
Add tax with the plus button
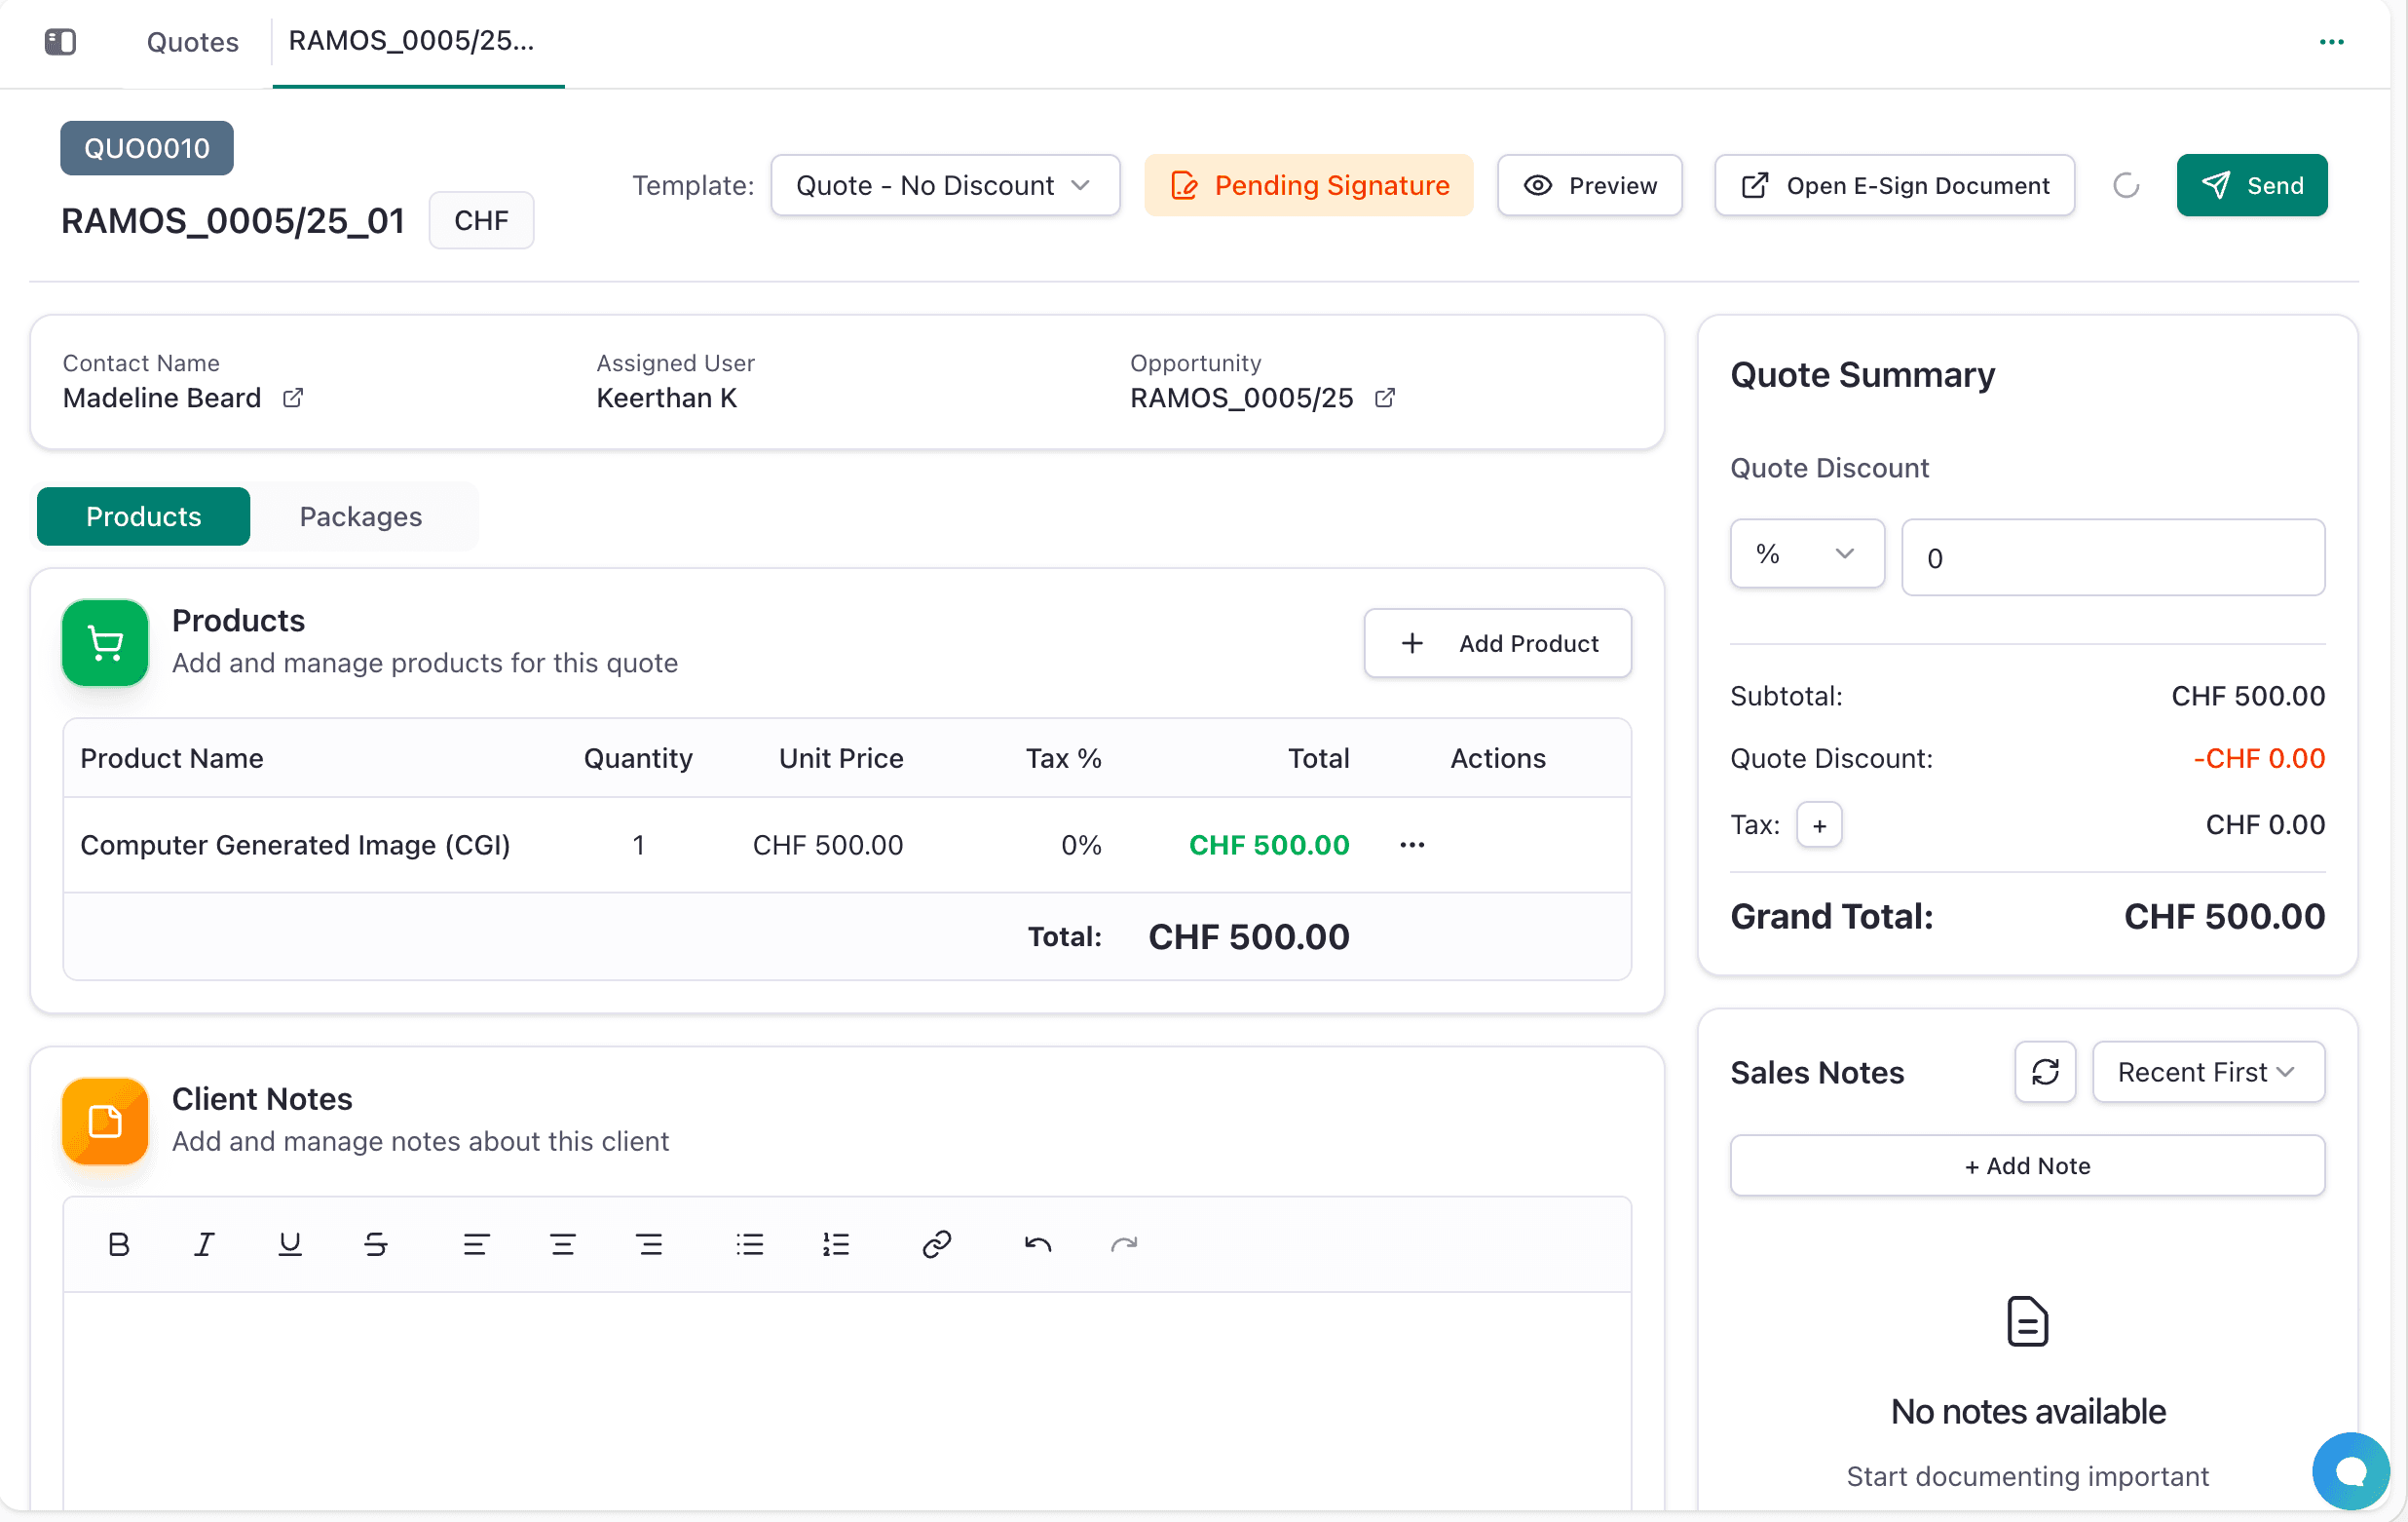[x=1819, y=825]
